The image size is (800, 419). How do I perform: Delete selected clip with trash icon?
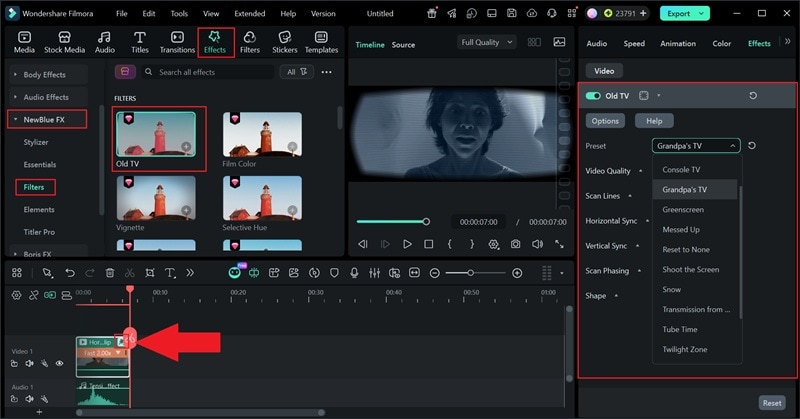click(110, 273)
